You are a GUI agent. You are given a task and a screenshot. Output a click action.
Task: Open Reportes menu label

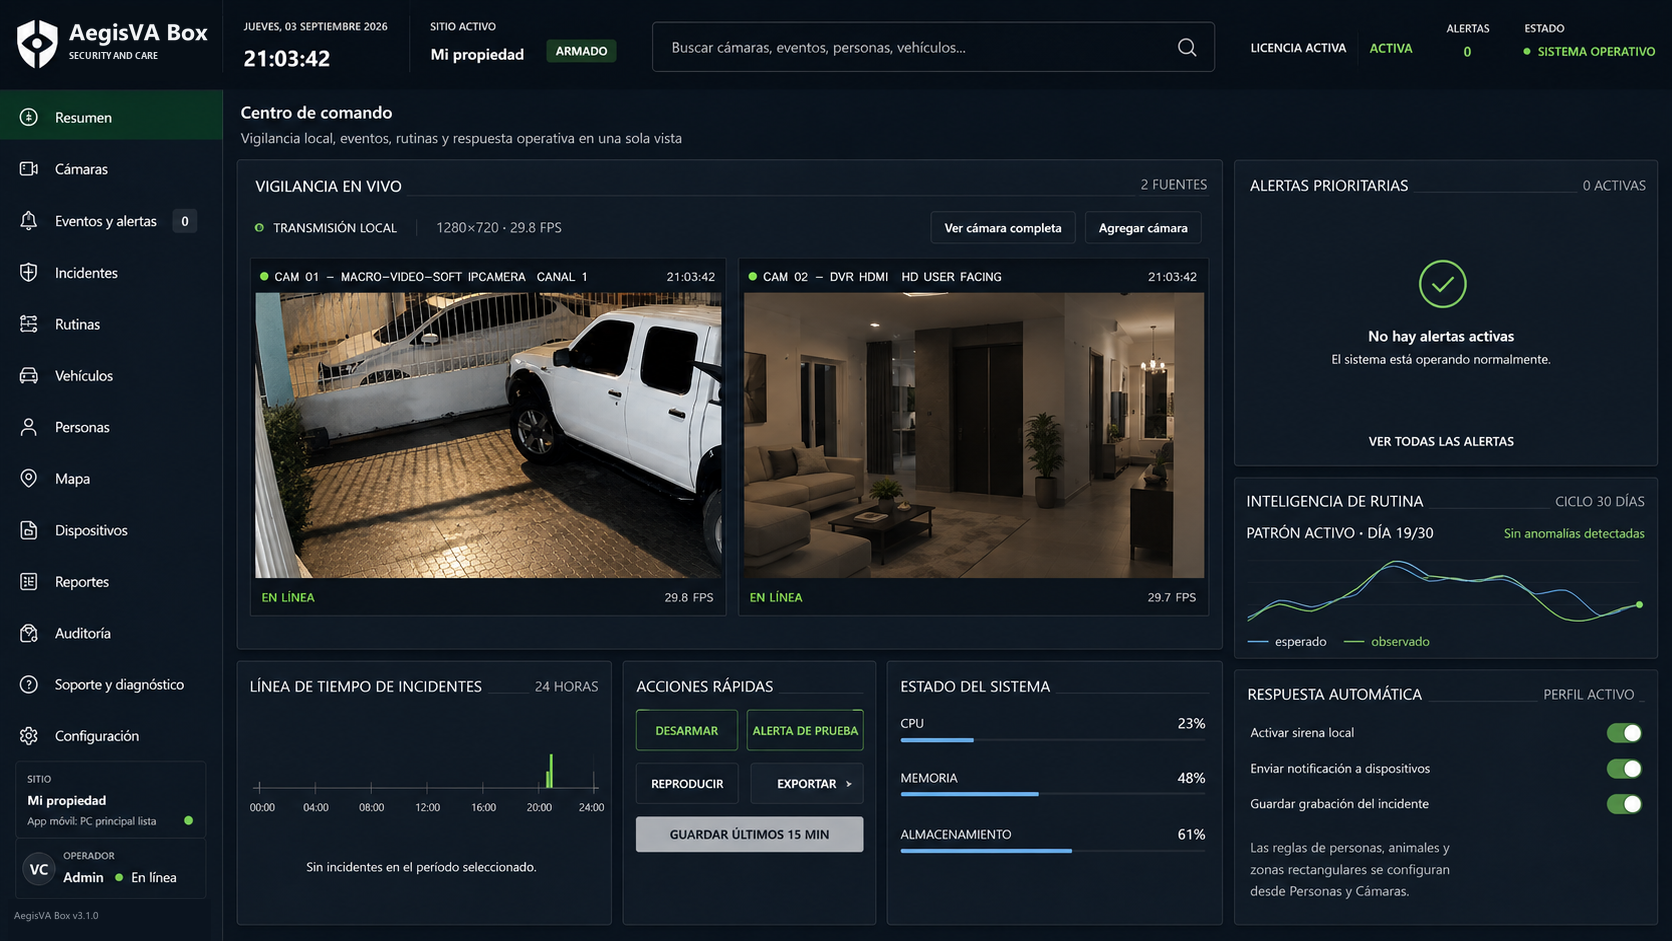pyautogui.click(x=82, y=582)
